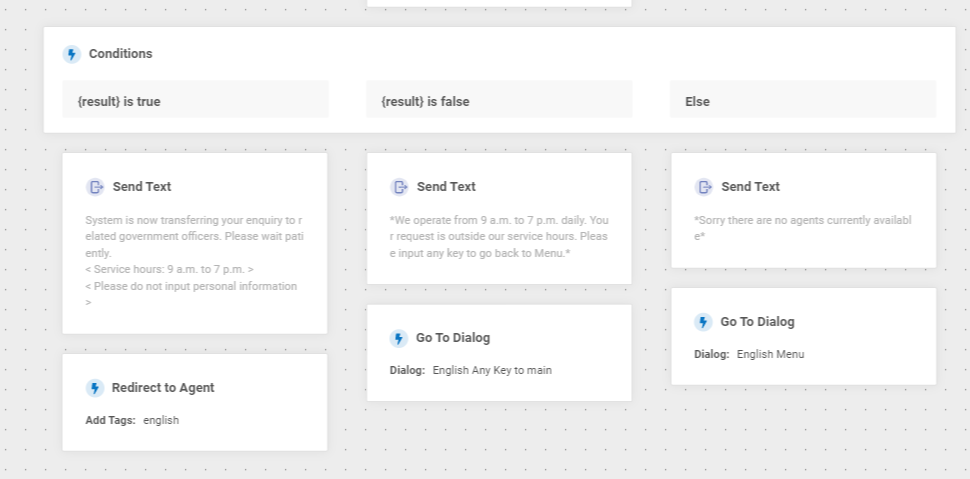The width and height of the screenshot is (970, 479).
Task: Click dialog value "English Any Key to main"
Action: point(492,370)
